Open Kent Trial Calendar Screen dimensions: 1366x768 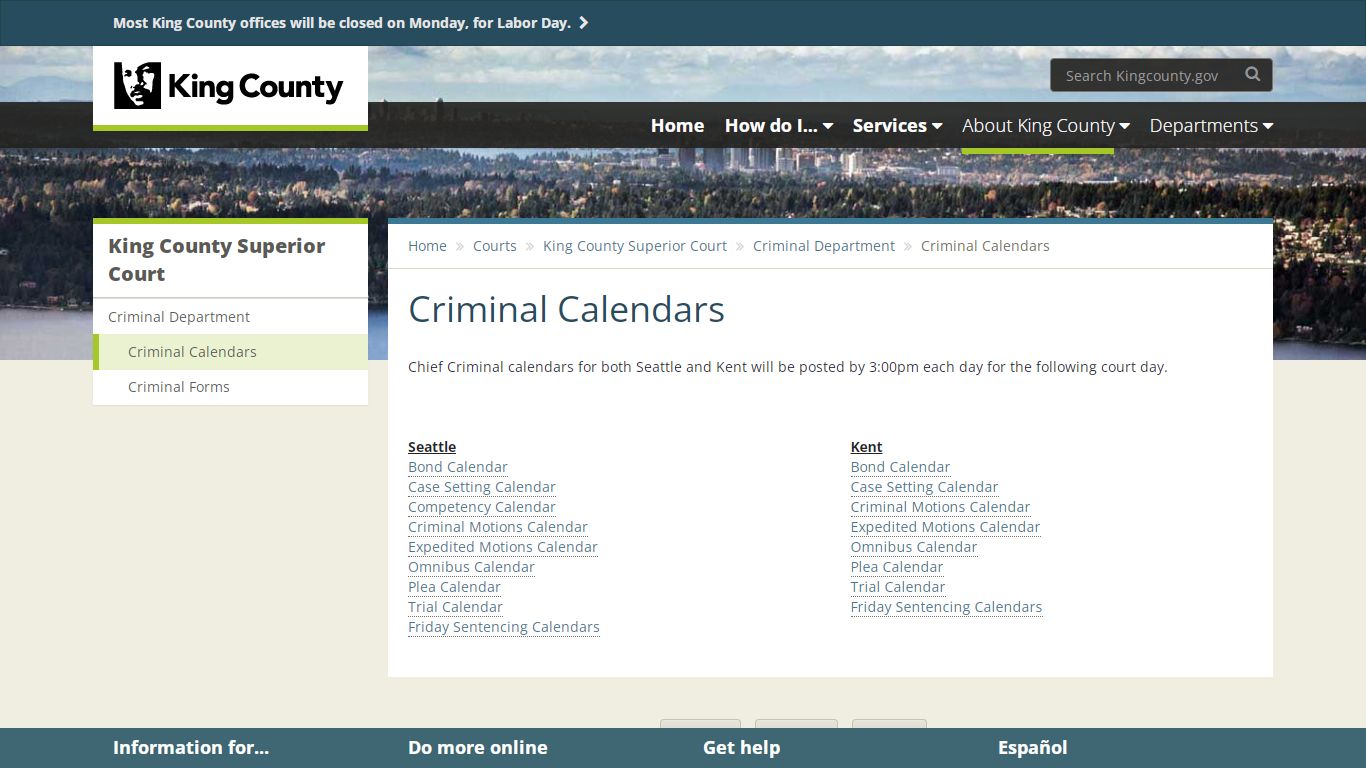pos(898,587)
